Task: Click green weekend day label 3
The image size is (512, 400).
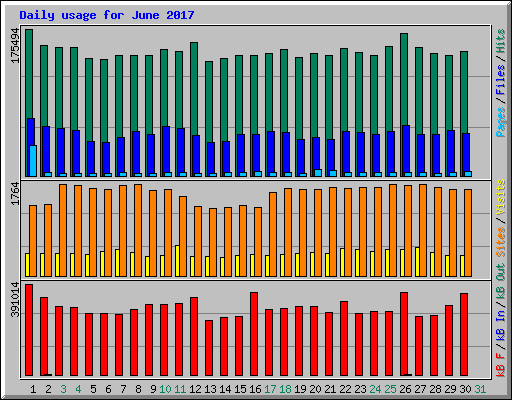Action: tap(63, 389)
